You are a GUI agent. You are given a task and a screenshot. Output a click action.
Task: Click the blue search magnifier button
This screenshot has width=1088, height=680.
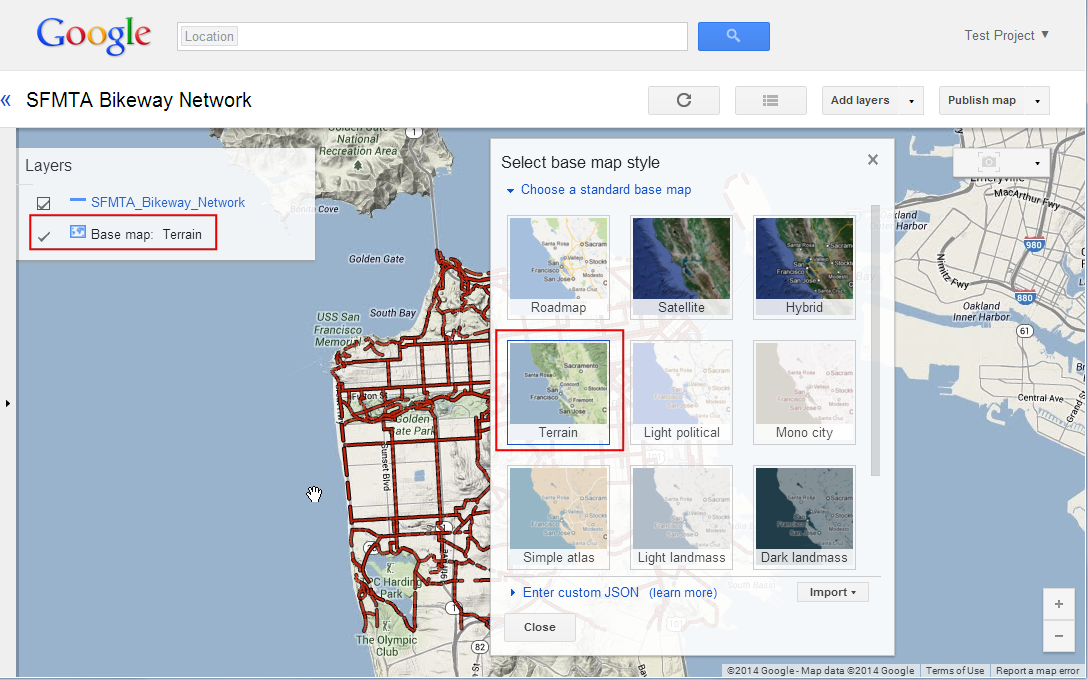tap(733, 36)
